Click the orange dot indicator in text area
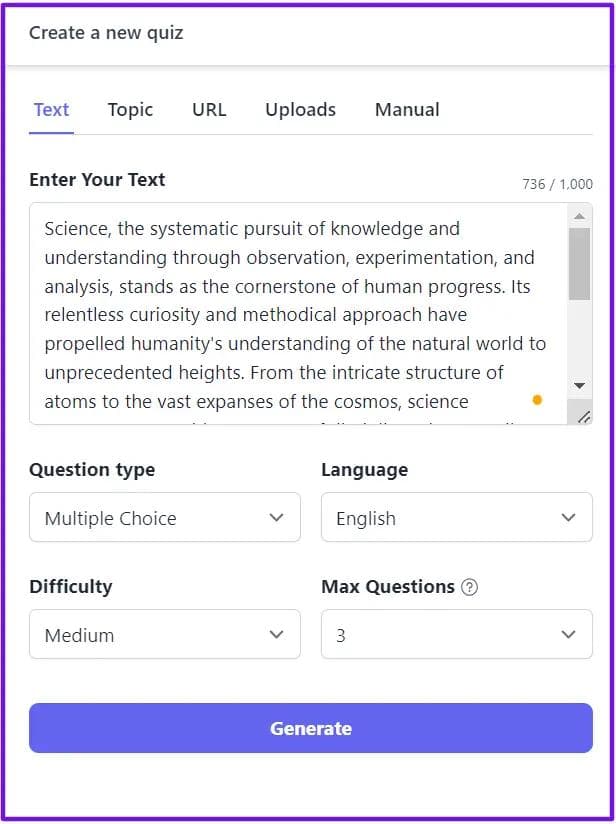Image resolution: width=616 pixels, height=824 pixels. (x=537, y=400)
